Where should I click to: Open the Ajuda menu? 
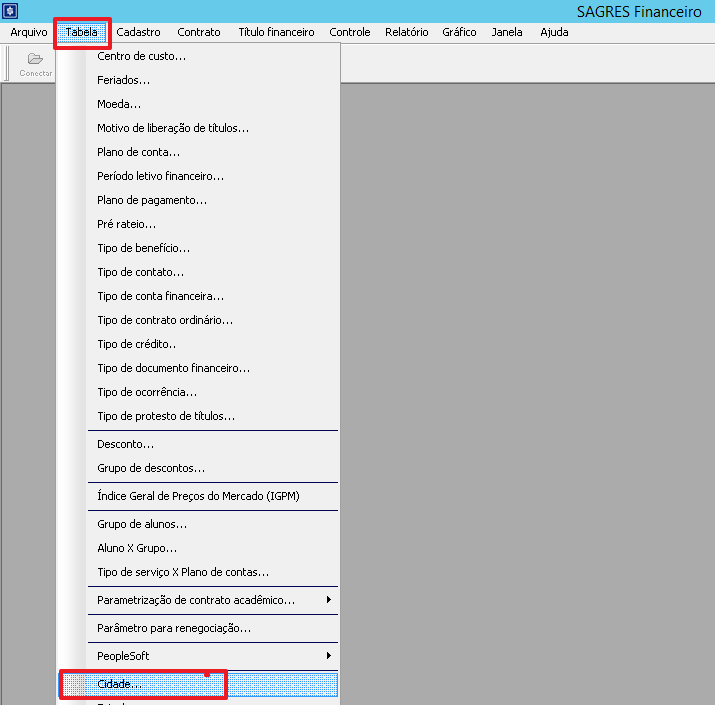point(554,32)
